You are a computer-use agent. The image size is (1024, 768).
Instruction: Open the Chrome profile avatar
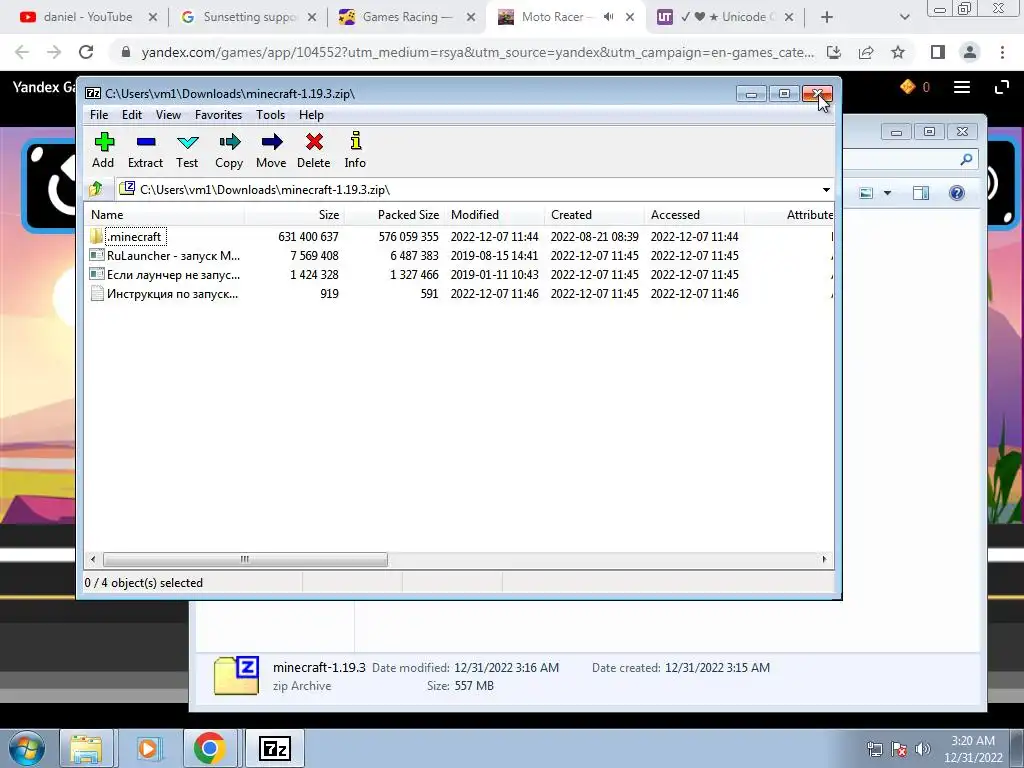point(970,52)
